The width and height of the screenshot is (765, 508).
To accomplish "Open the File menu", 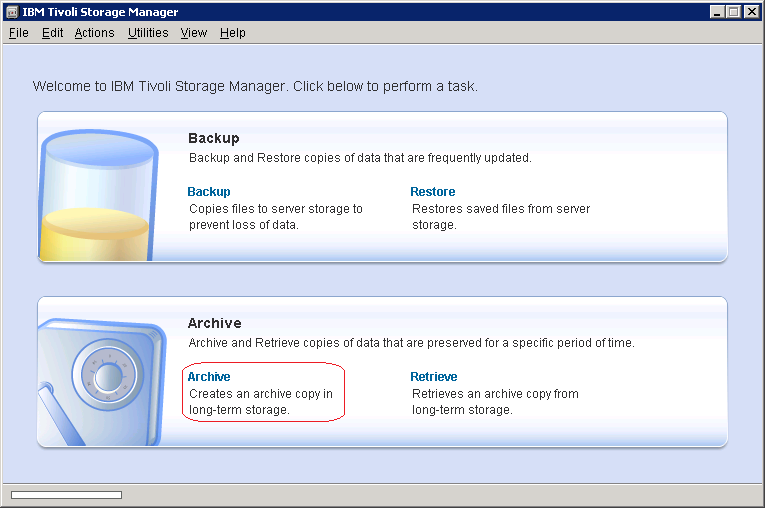I will click(x=18, y=33).
